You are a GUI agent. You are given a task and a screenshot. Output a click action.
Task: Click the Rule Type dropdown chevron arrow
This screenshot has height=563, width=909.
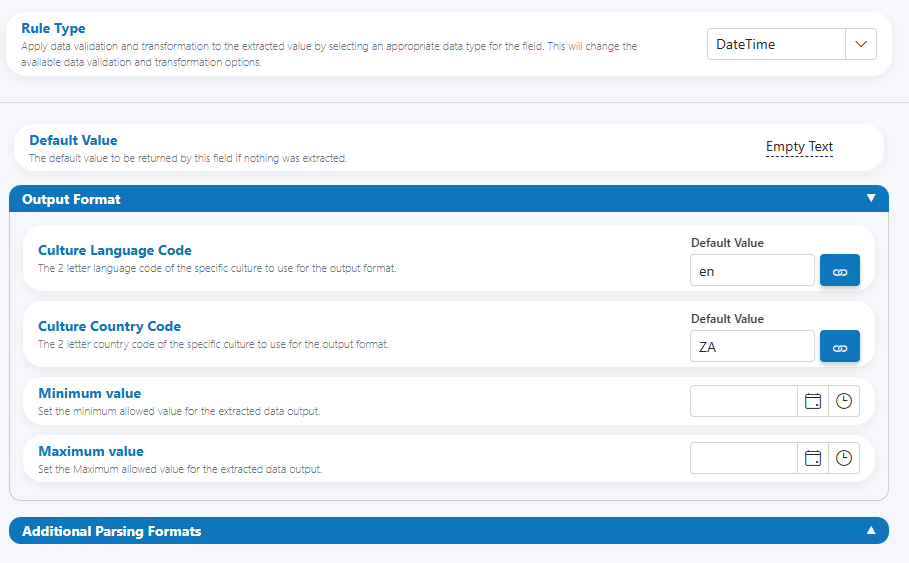[861, 44]
